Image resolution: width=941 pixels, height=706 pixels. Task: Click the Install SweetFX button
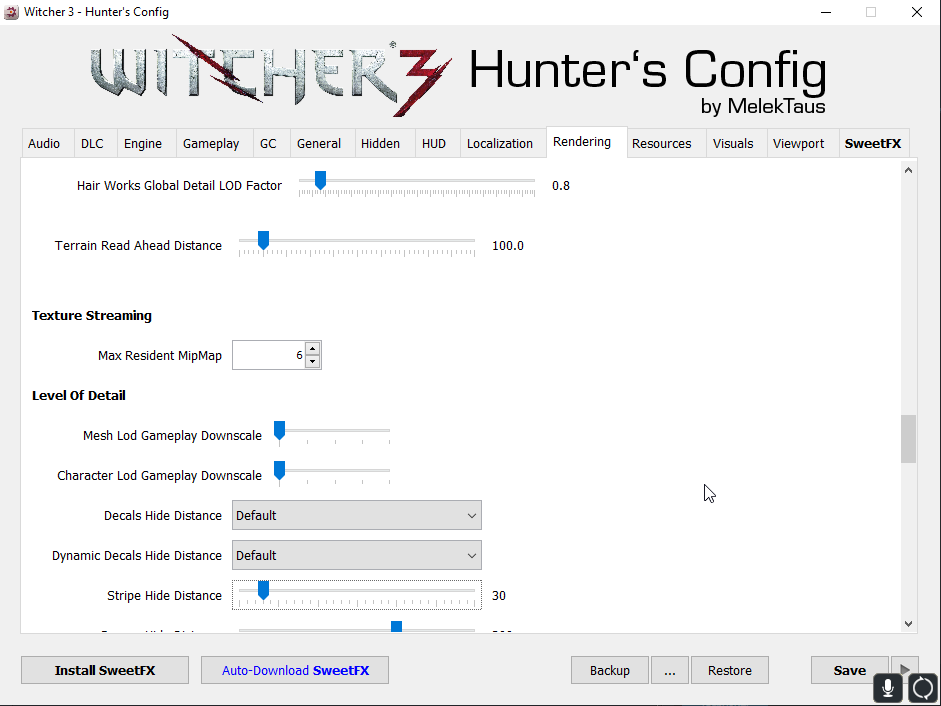[105, 670]
